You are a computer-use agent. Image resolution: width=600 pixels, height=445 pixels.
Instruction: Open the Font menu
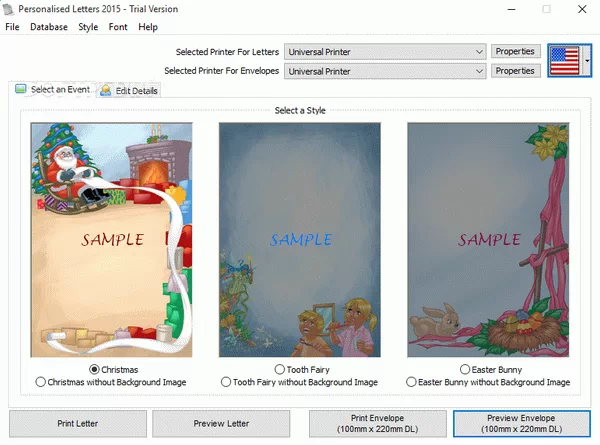[118, 27]
